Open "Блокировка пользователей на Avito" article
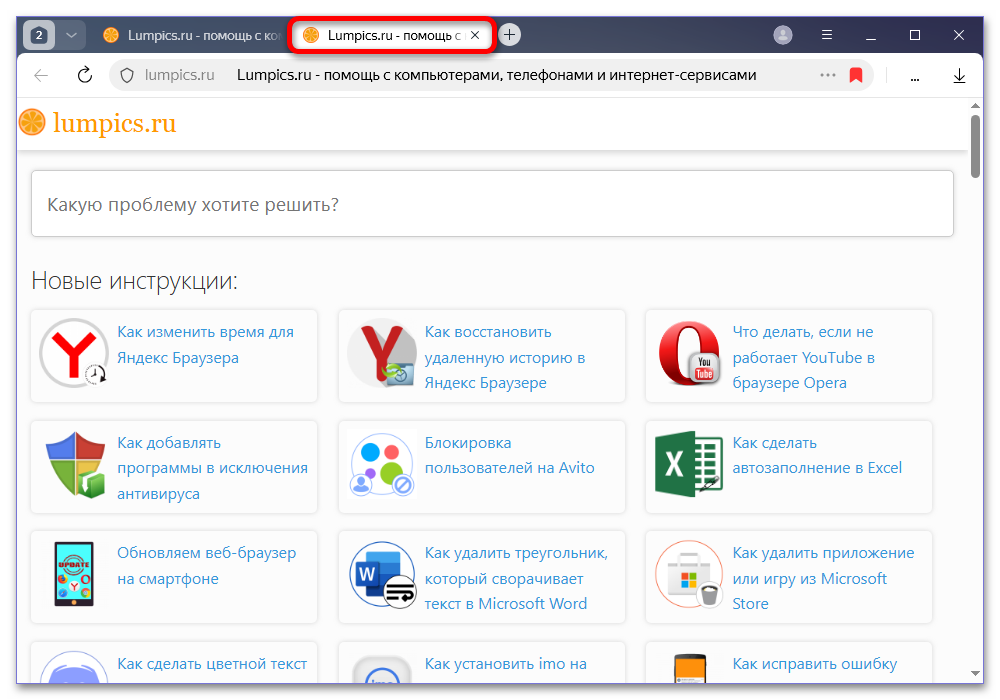Screen dimensions: 1000x700 (x=510, y=455)
